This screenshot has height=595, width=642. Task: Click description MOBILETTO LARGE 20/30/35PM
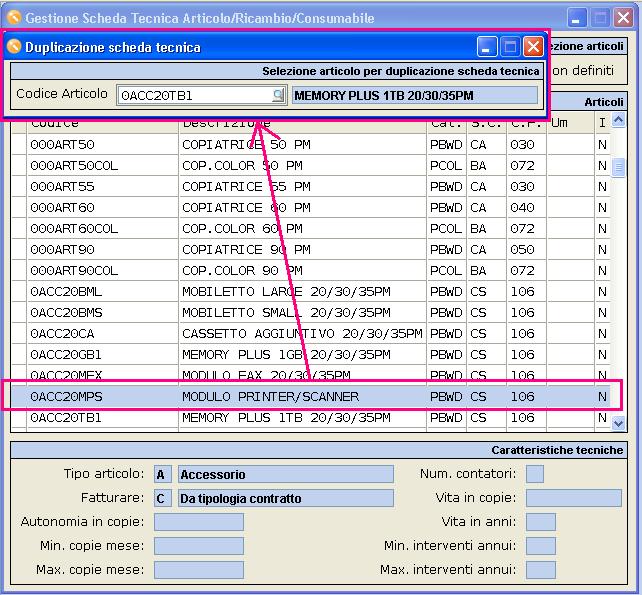coord(286,292)
